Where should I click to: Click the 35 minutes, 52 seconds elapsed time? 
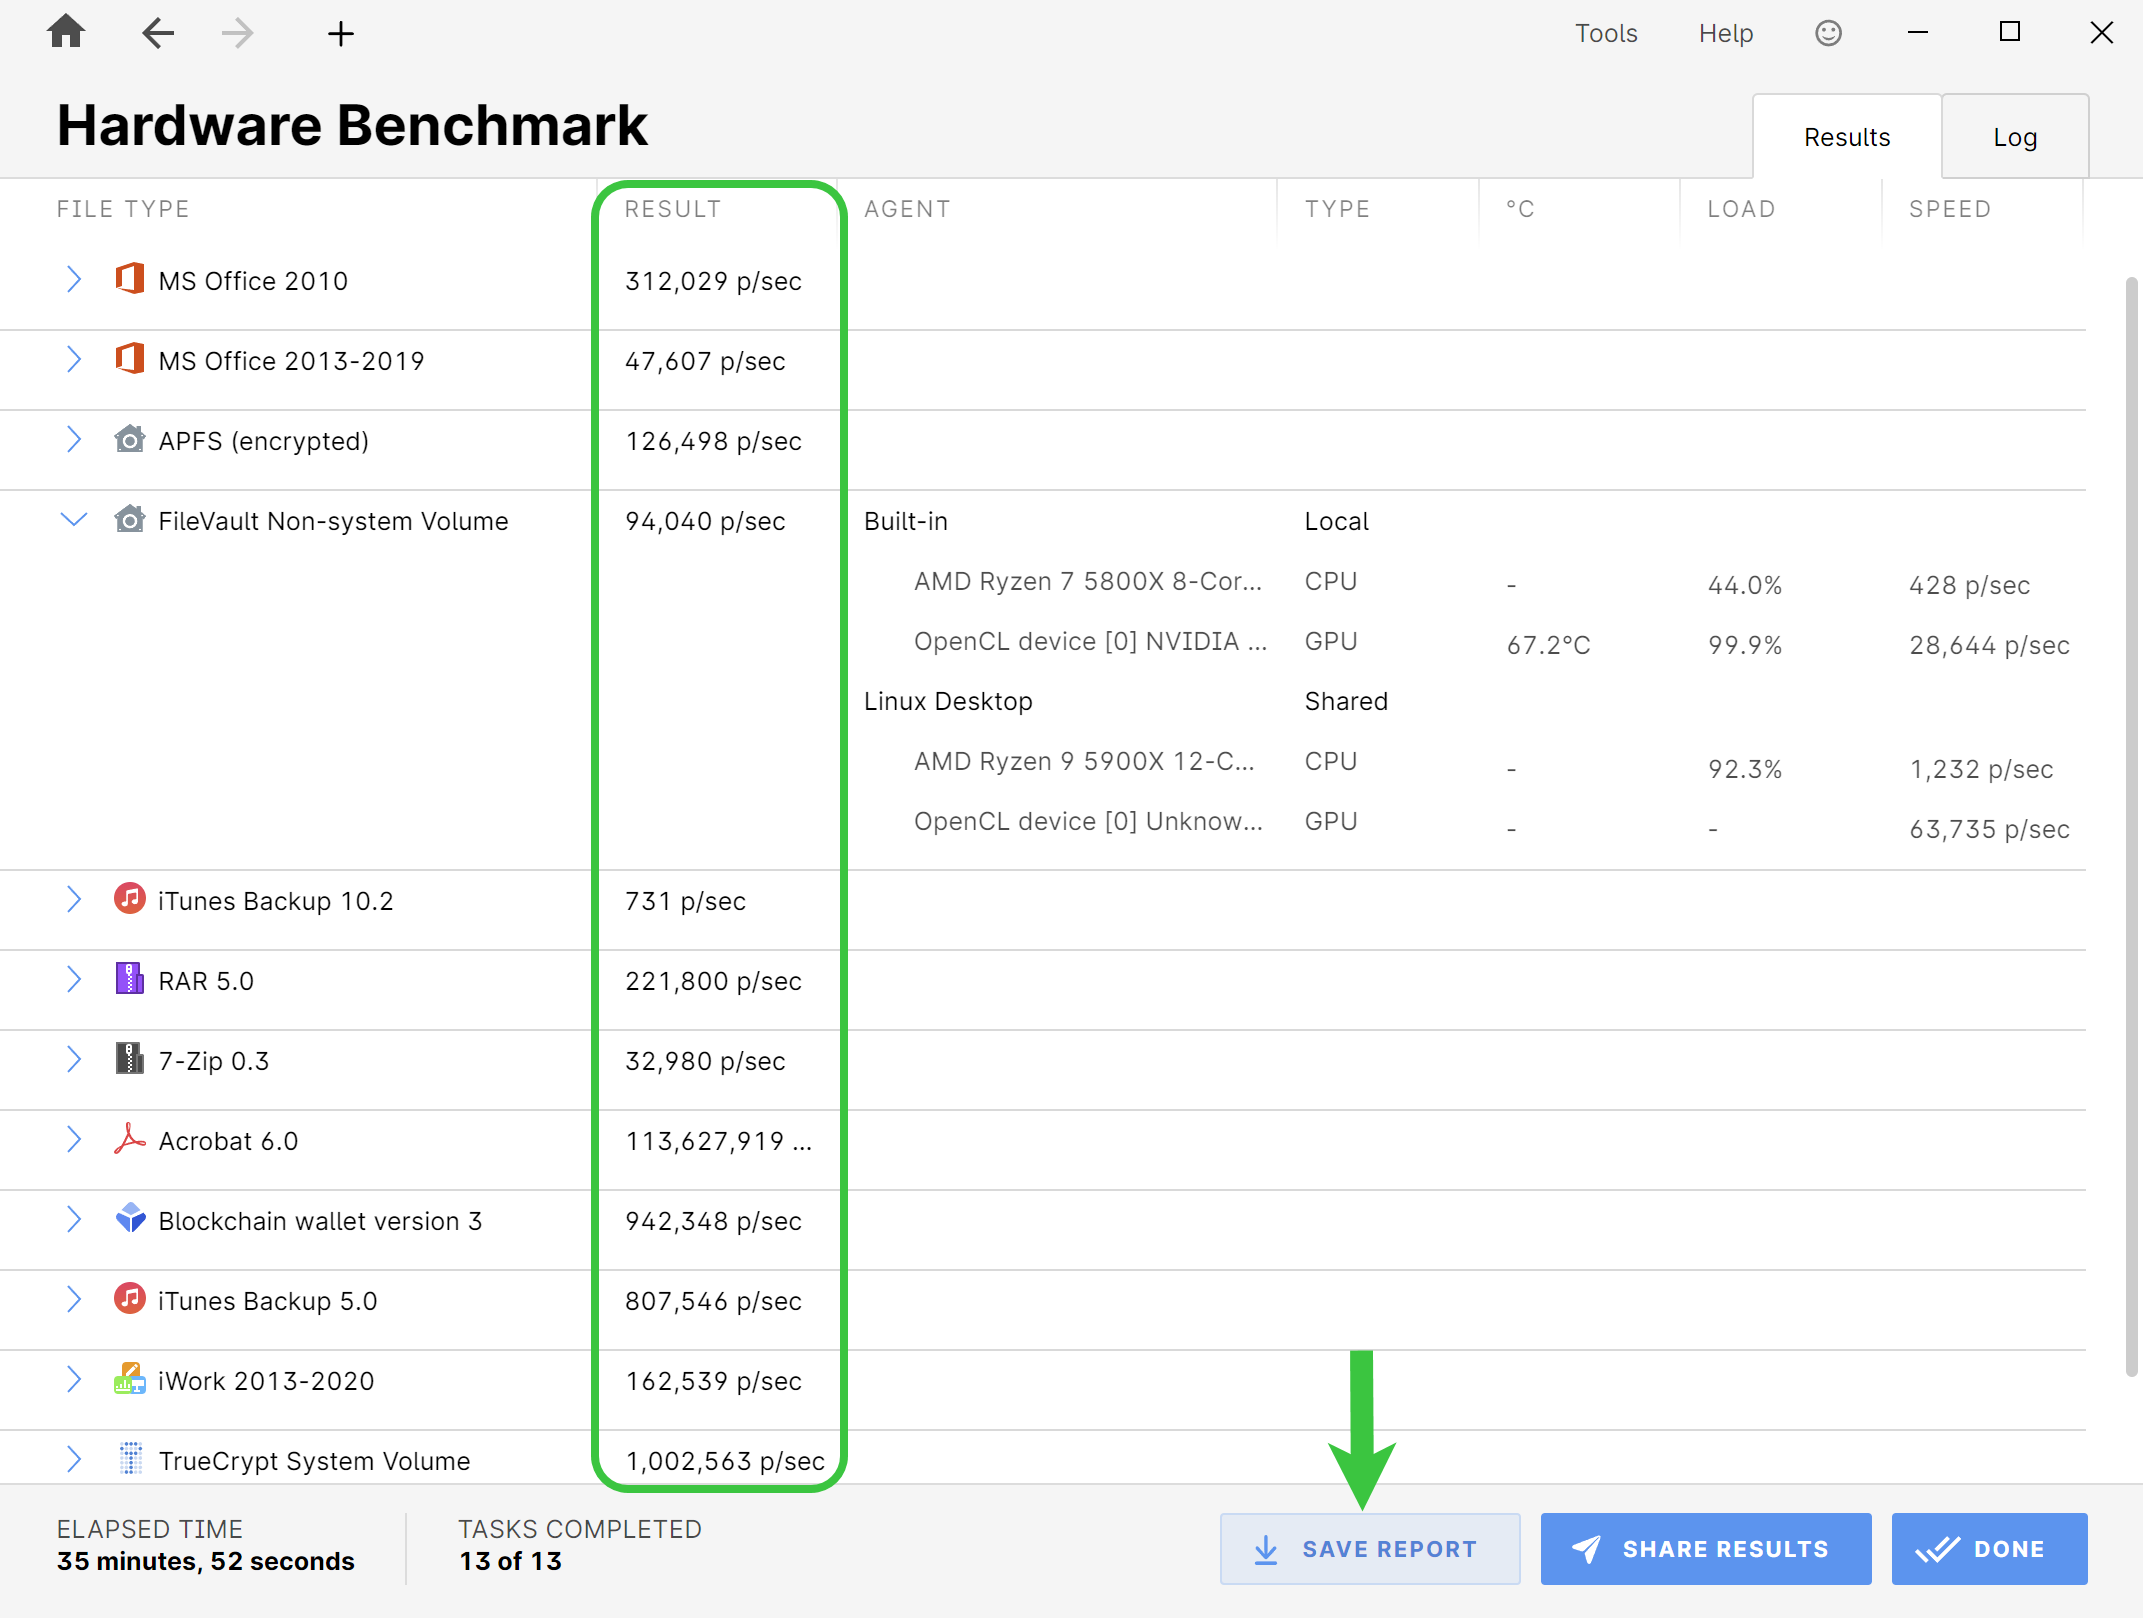[205, 1561]
